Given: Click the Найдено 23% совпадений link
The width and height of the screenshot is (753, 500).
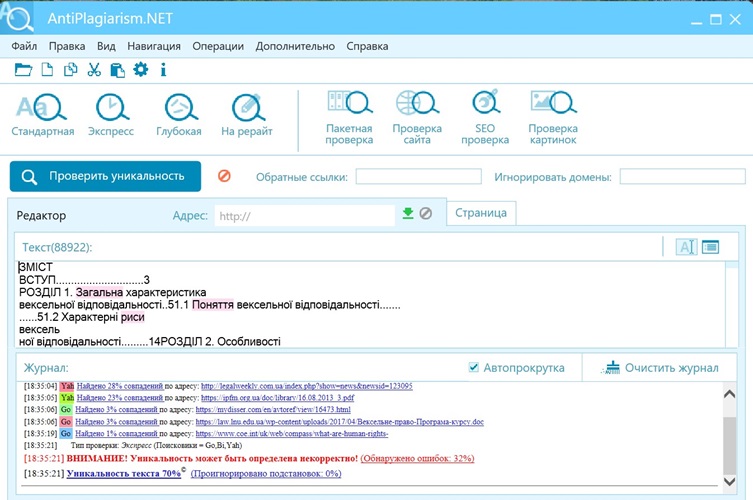Looking at the screenshot, I should (120, 398).
